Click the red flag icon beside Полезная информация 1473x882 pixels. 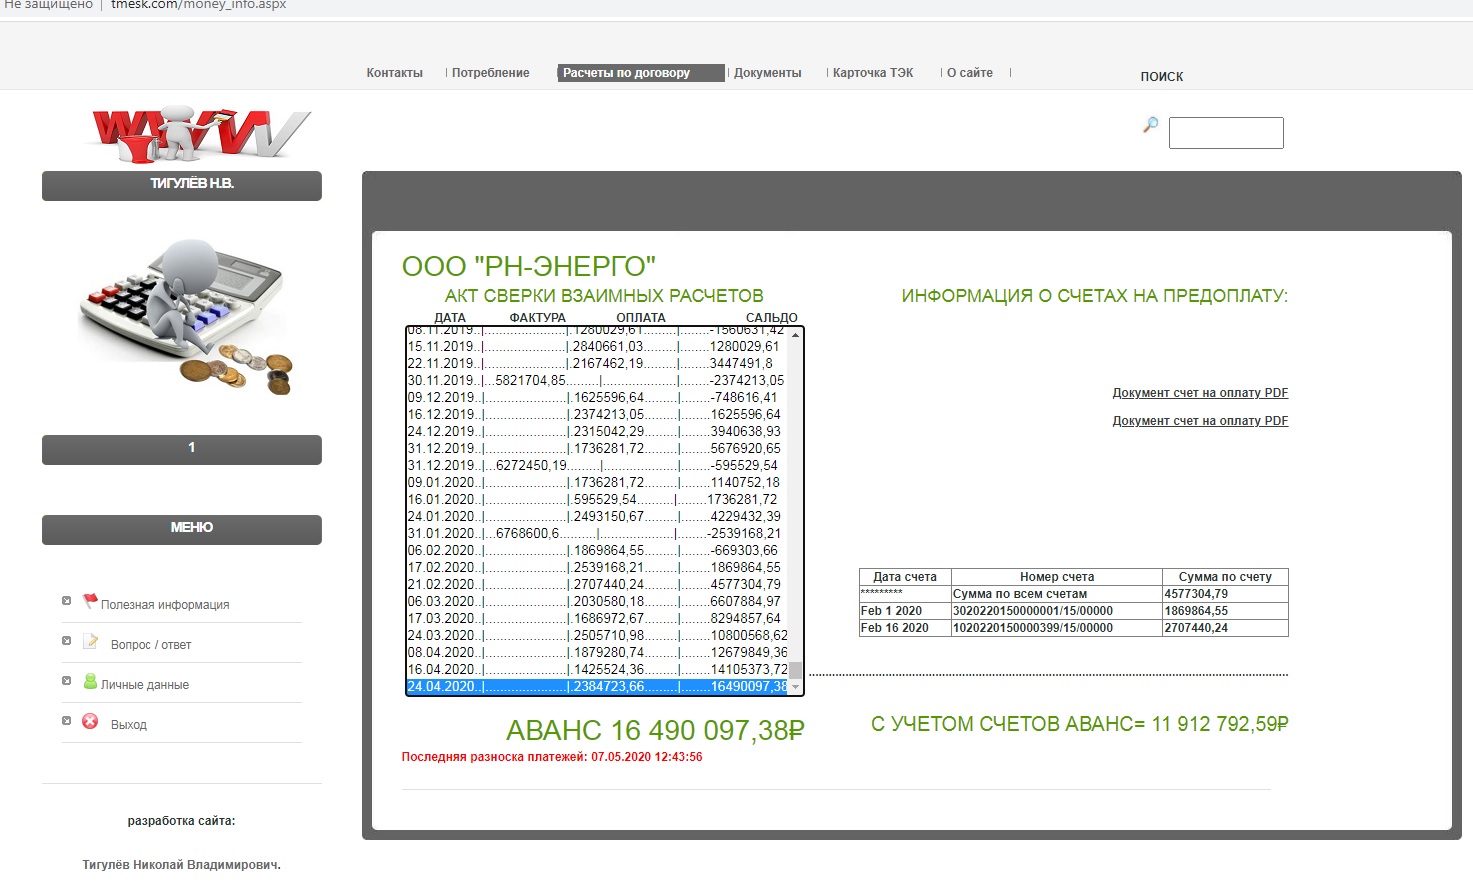pyautogui.click(x=90, y=600)
